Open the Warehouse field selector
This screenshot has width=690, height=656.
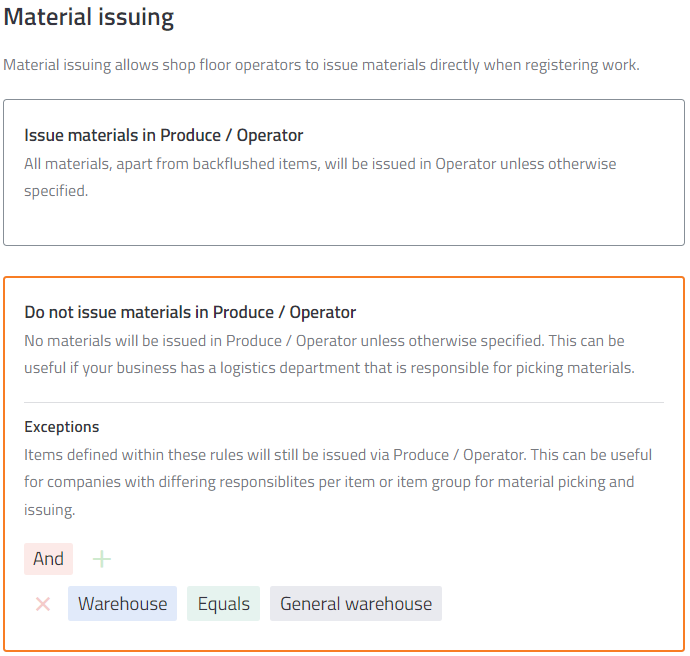[x=122, y=604]
